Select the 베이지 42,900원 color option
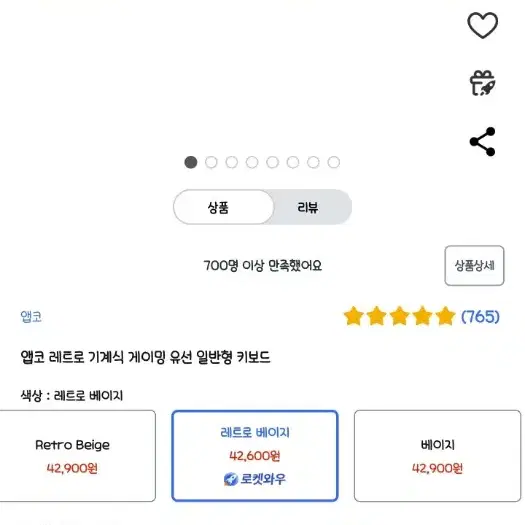This screenshot has width=525, height=525. (437, 456)
